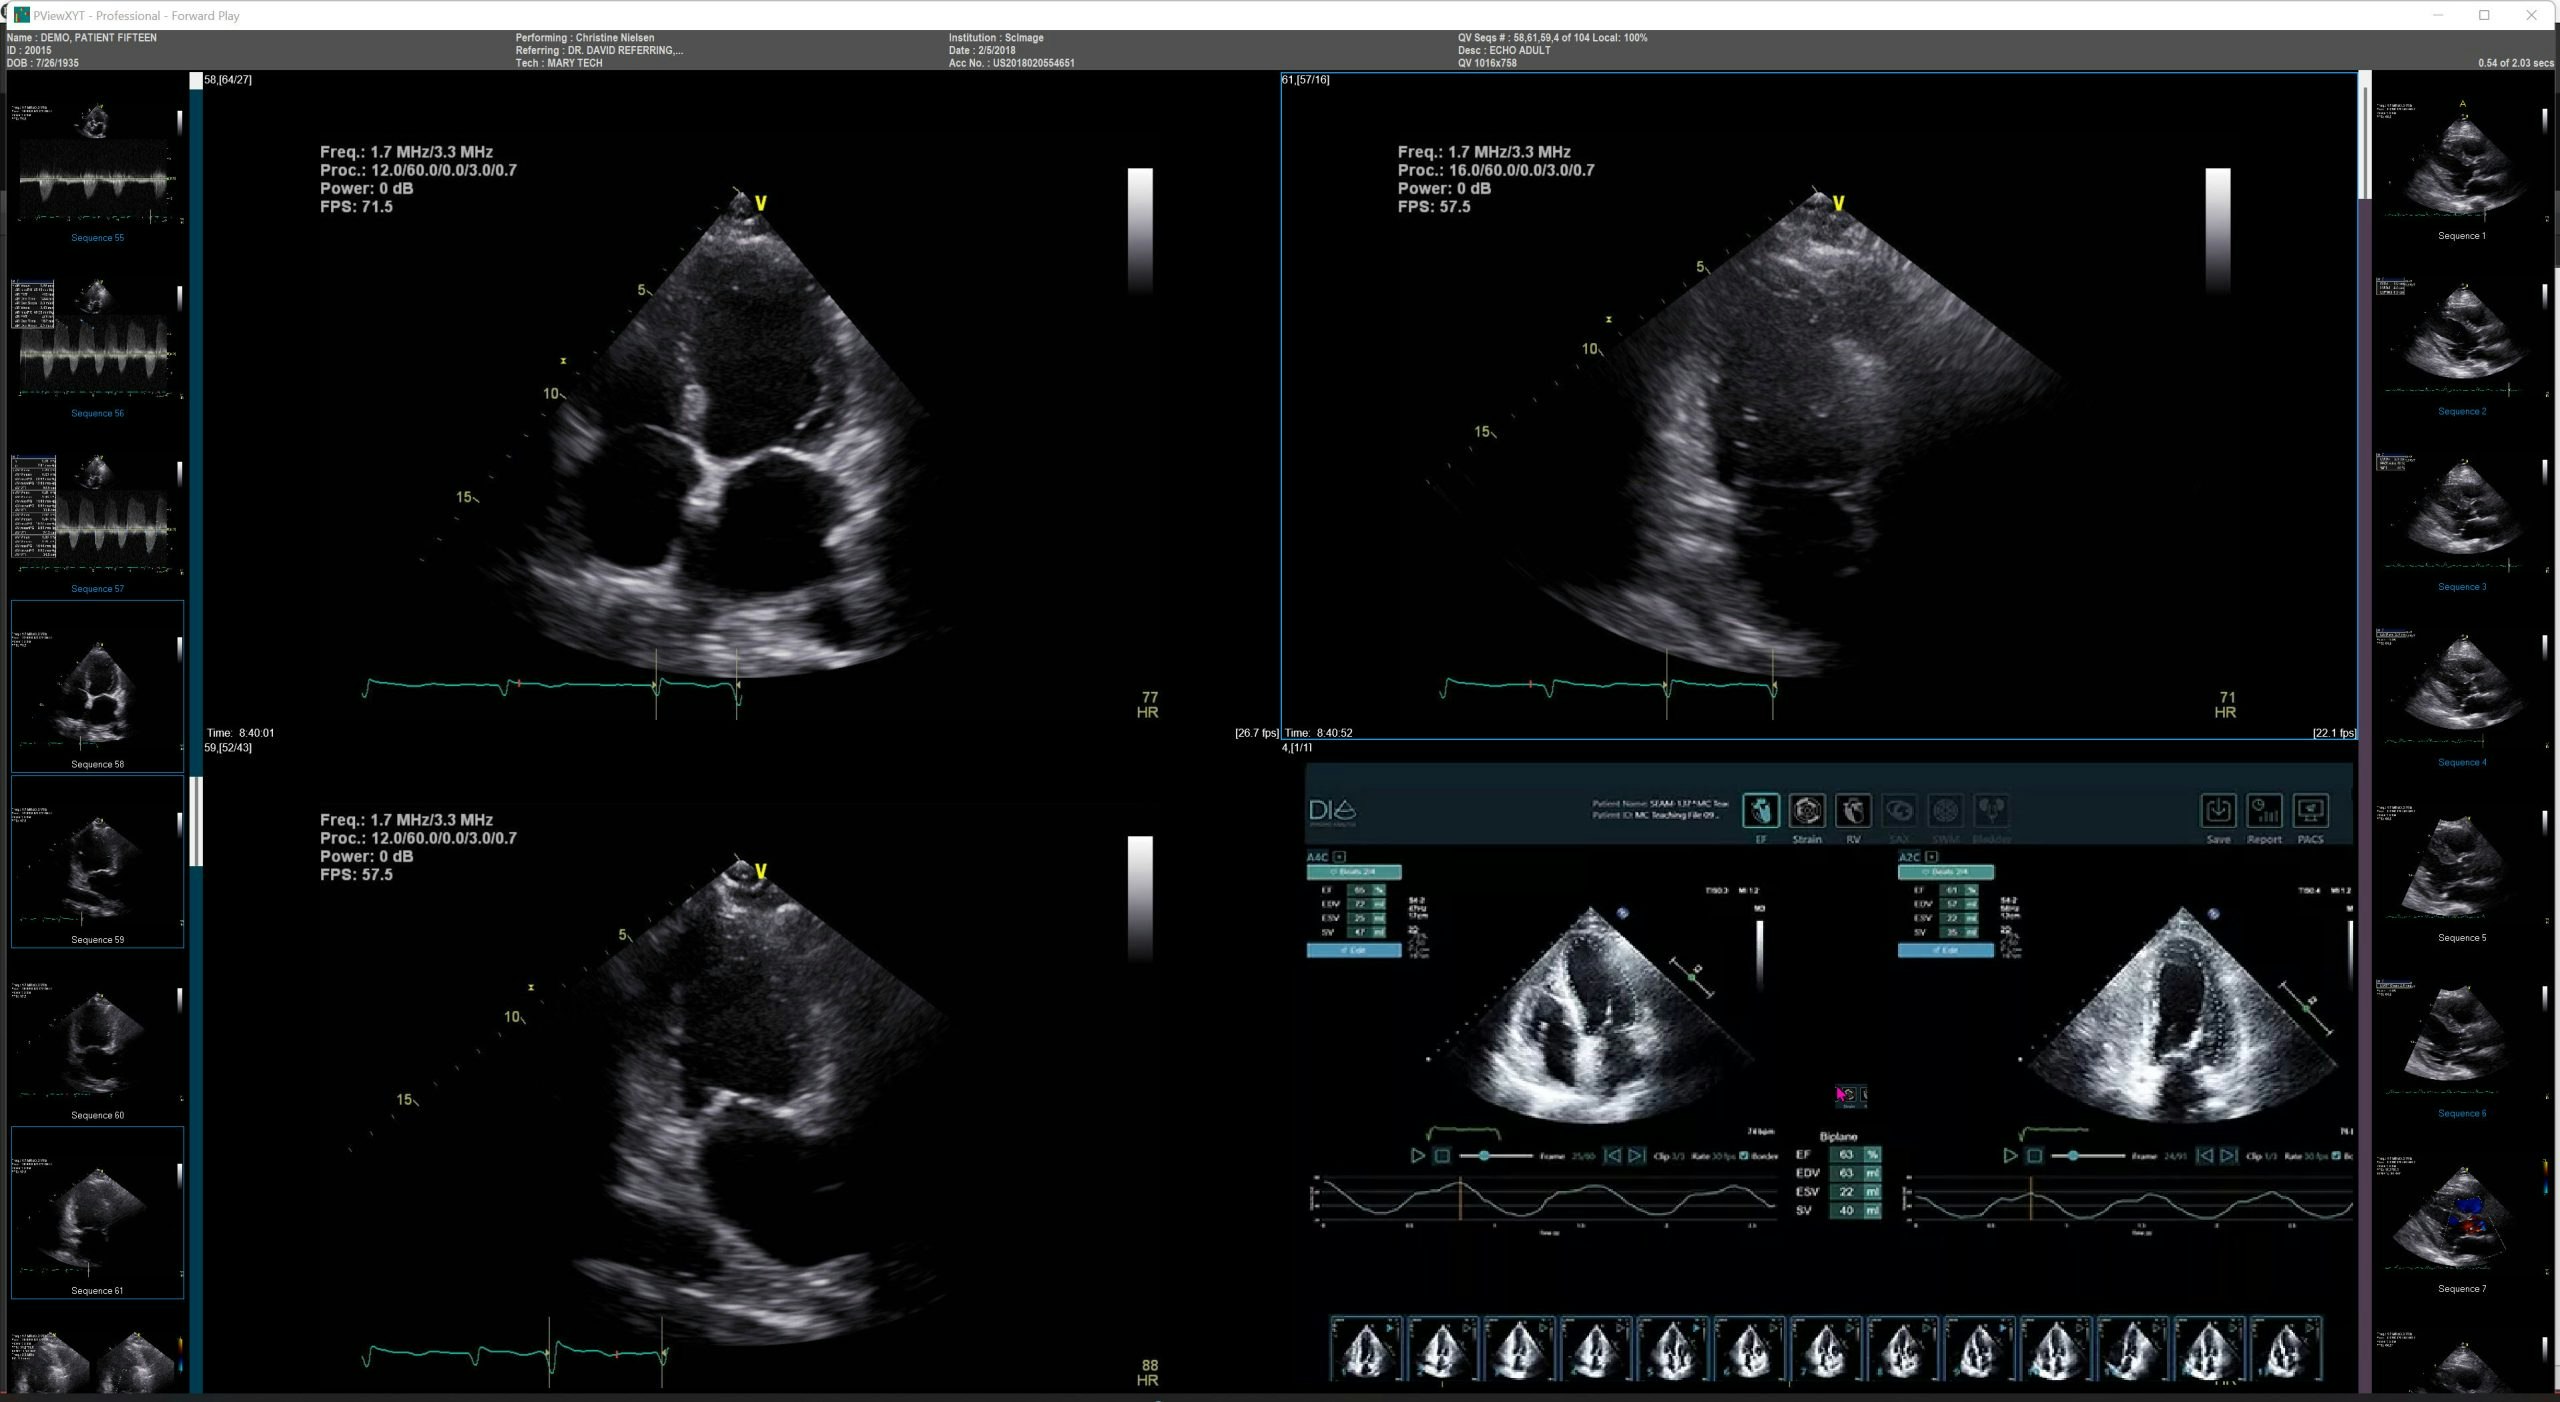Click the Biplane SV value 40
Screen dimensions: 2560x1402
tap(1846, 1211)
